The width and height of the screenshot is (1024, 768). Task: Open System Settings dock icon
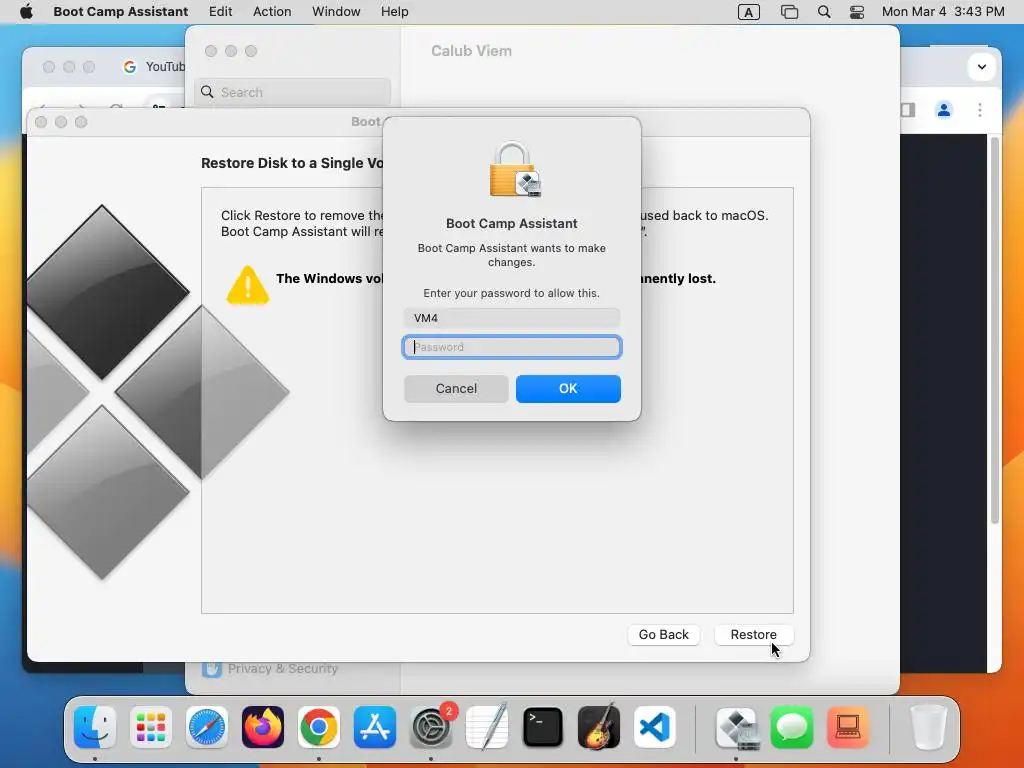tap(431, 727)
